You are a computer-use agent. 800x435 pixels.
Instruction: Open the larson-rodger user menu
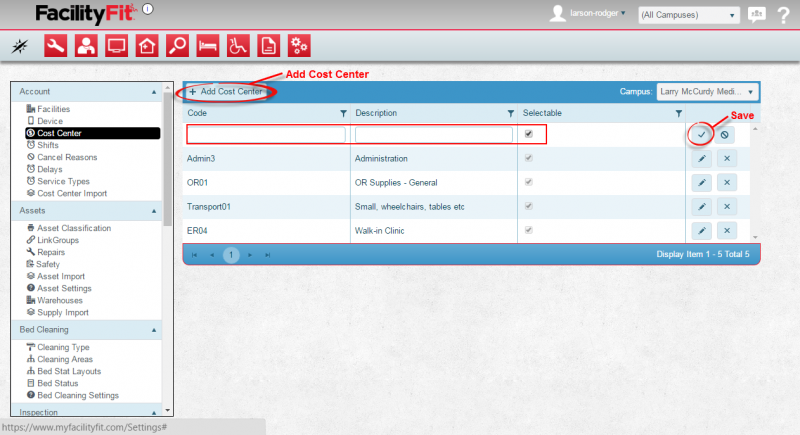point(597,13)
